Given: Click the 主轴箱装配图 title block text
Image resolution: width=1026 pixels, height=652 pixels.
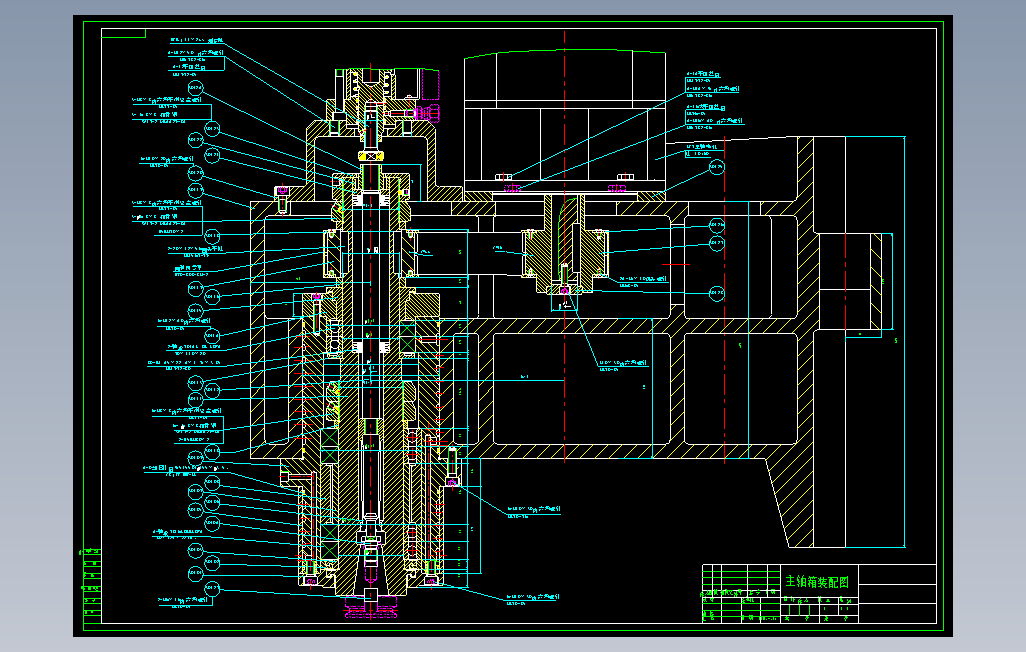Looking at the screenshot, I should (x=817, y=581).
